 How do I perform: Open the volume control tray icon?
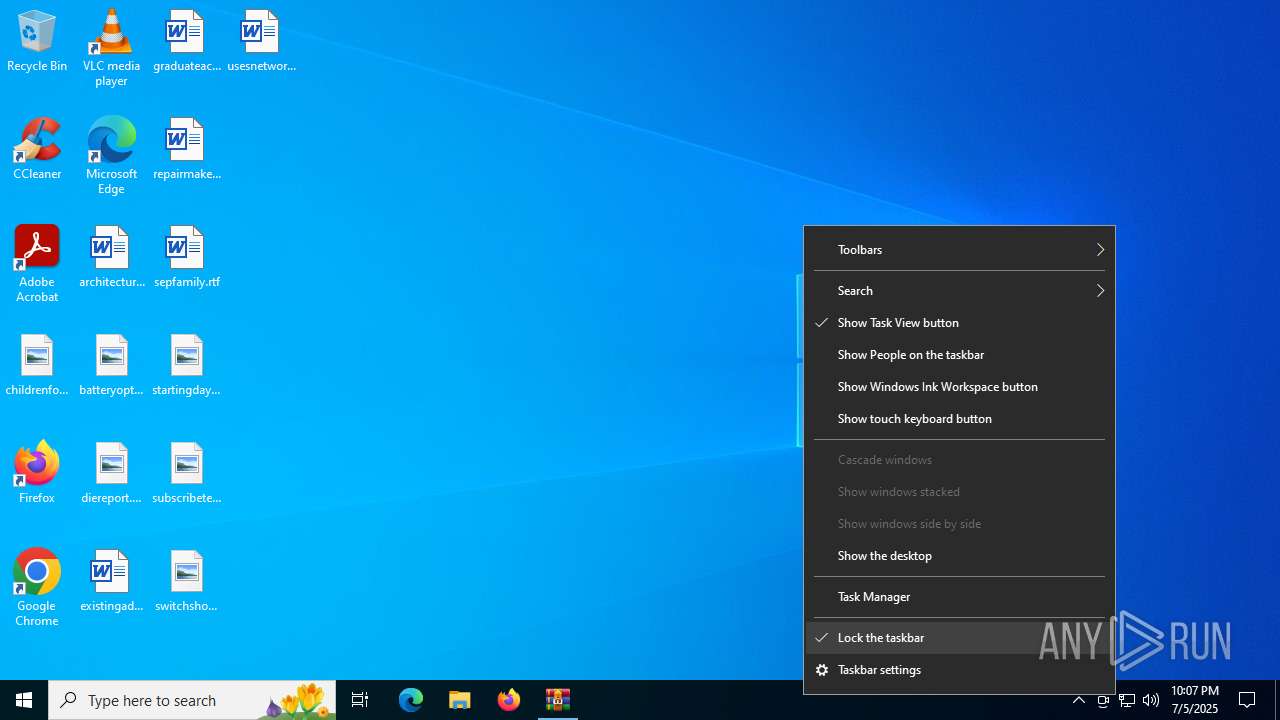pos(1151,700)
